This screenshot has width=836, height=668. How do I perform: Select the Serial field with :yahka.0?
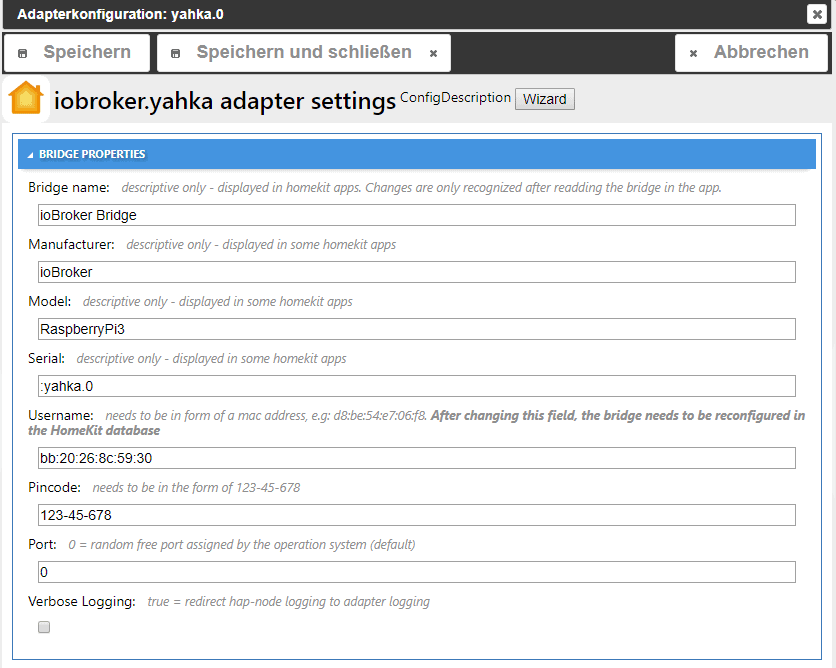416,386
